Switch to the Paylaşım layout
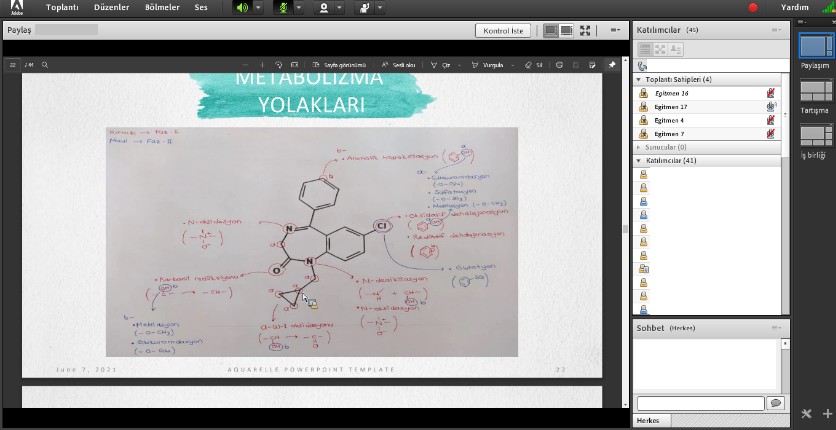The height and width of the screenshot is (430, 836). click(x=815, y=48)
